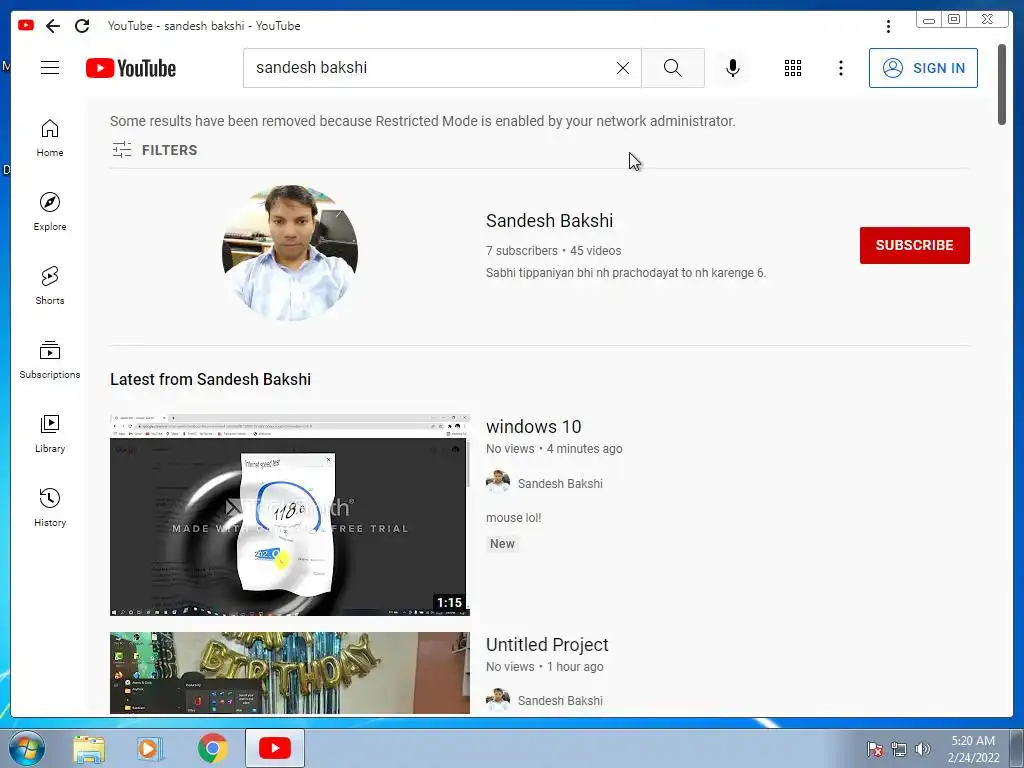Click the '7 subscribers • 45 videos' text
This screenshot has height=768, width=1024.
[553, 251]
